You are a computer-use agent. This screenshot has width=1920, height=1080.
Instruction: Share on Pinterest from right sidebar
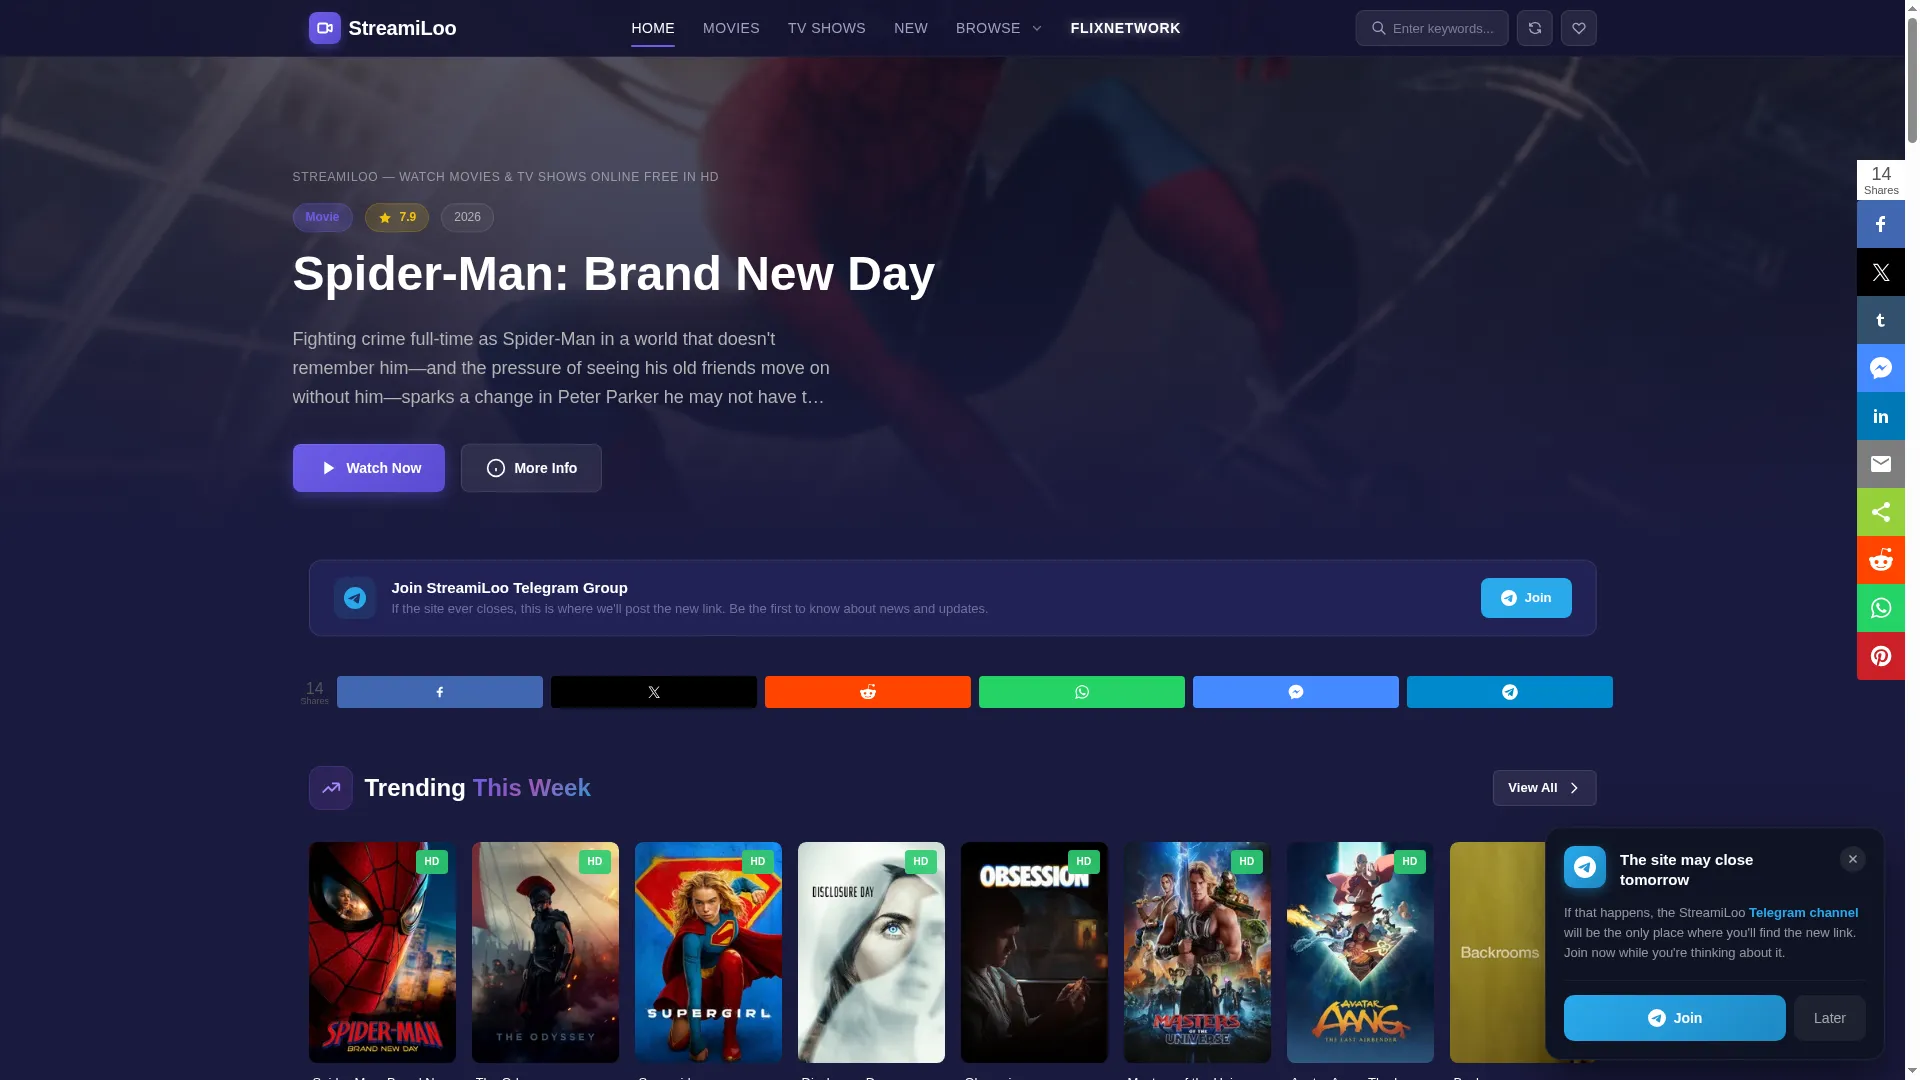pyautogui.click(x=1880, y=656)
